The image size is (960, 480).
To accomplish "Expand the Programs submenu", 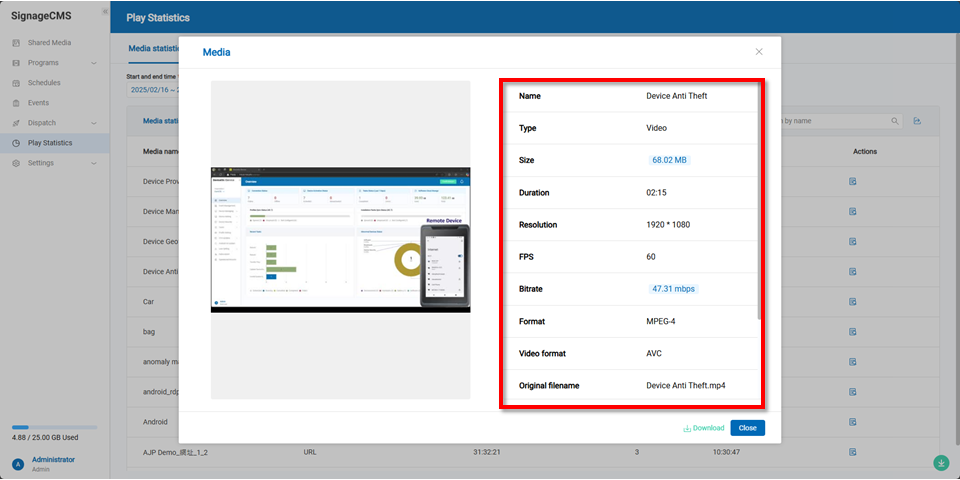I will click(x=94, y=63).
